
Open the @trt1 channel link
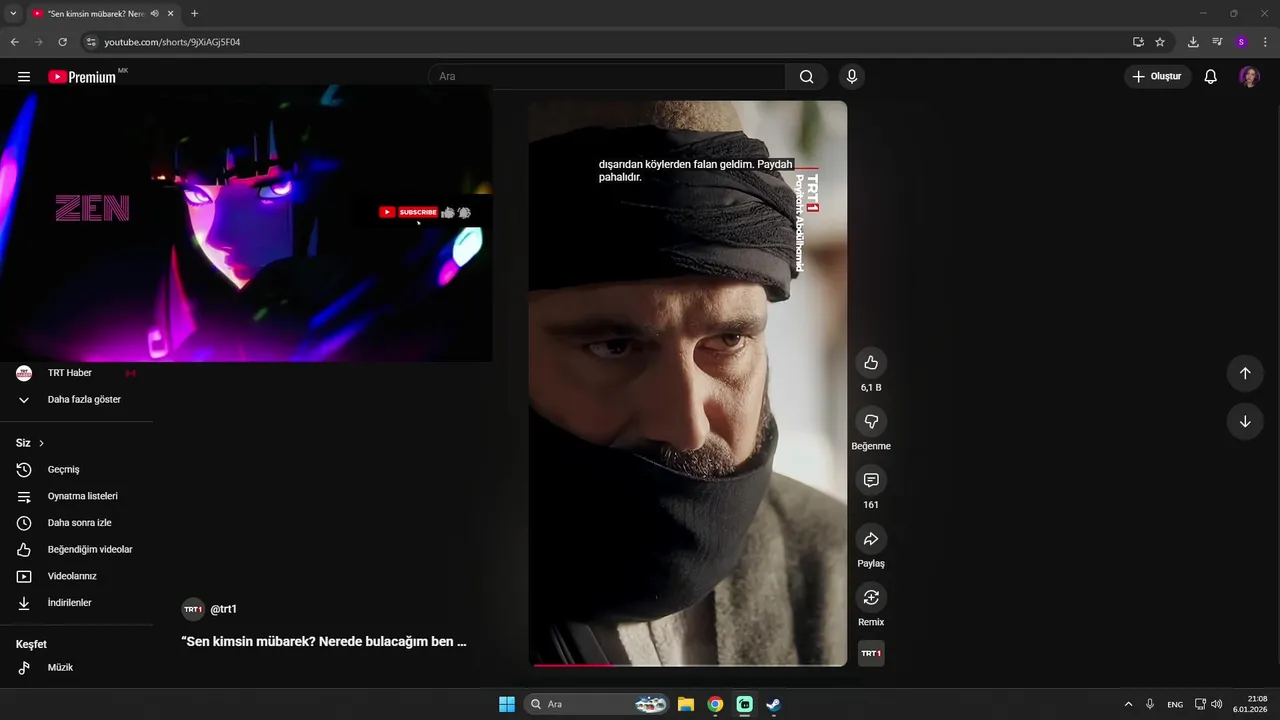[223, 609]
